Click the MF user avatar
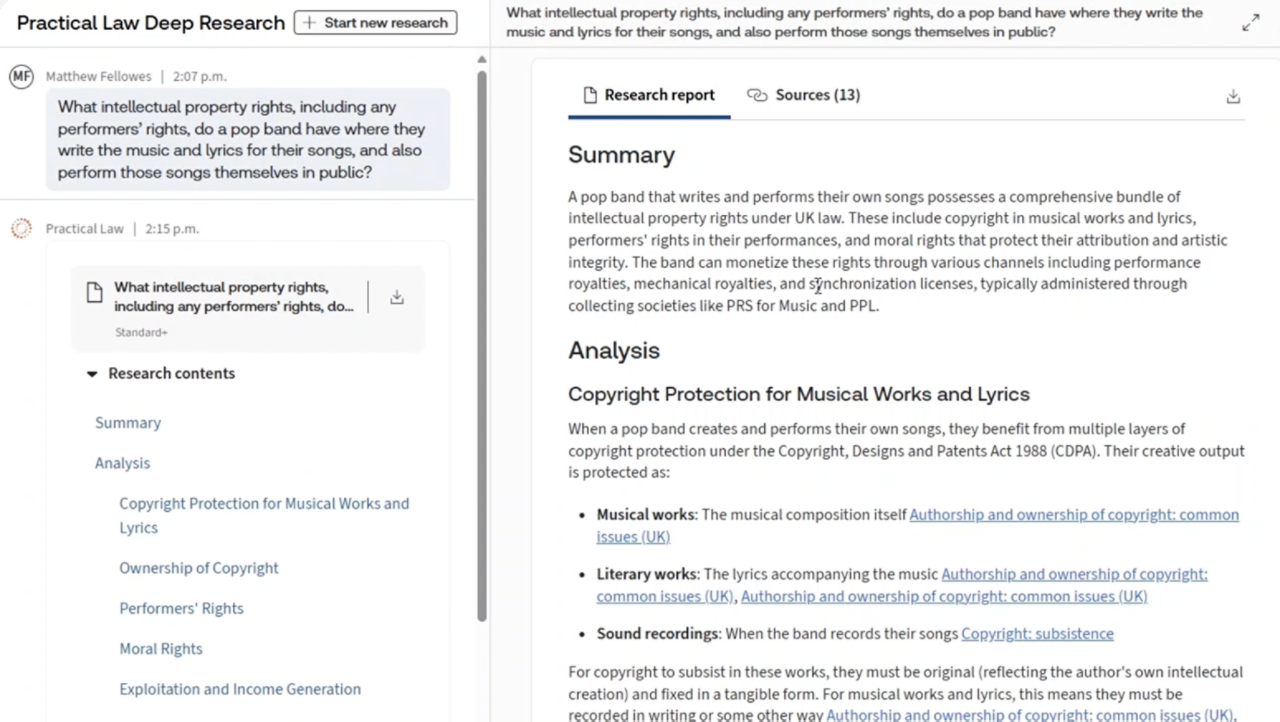Image resolution: width=1280 pixels, height=722 pixels. tap(21, 77)
